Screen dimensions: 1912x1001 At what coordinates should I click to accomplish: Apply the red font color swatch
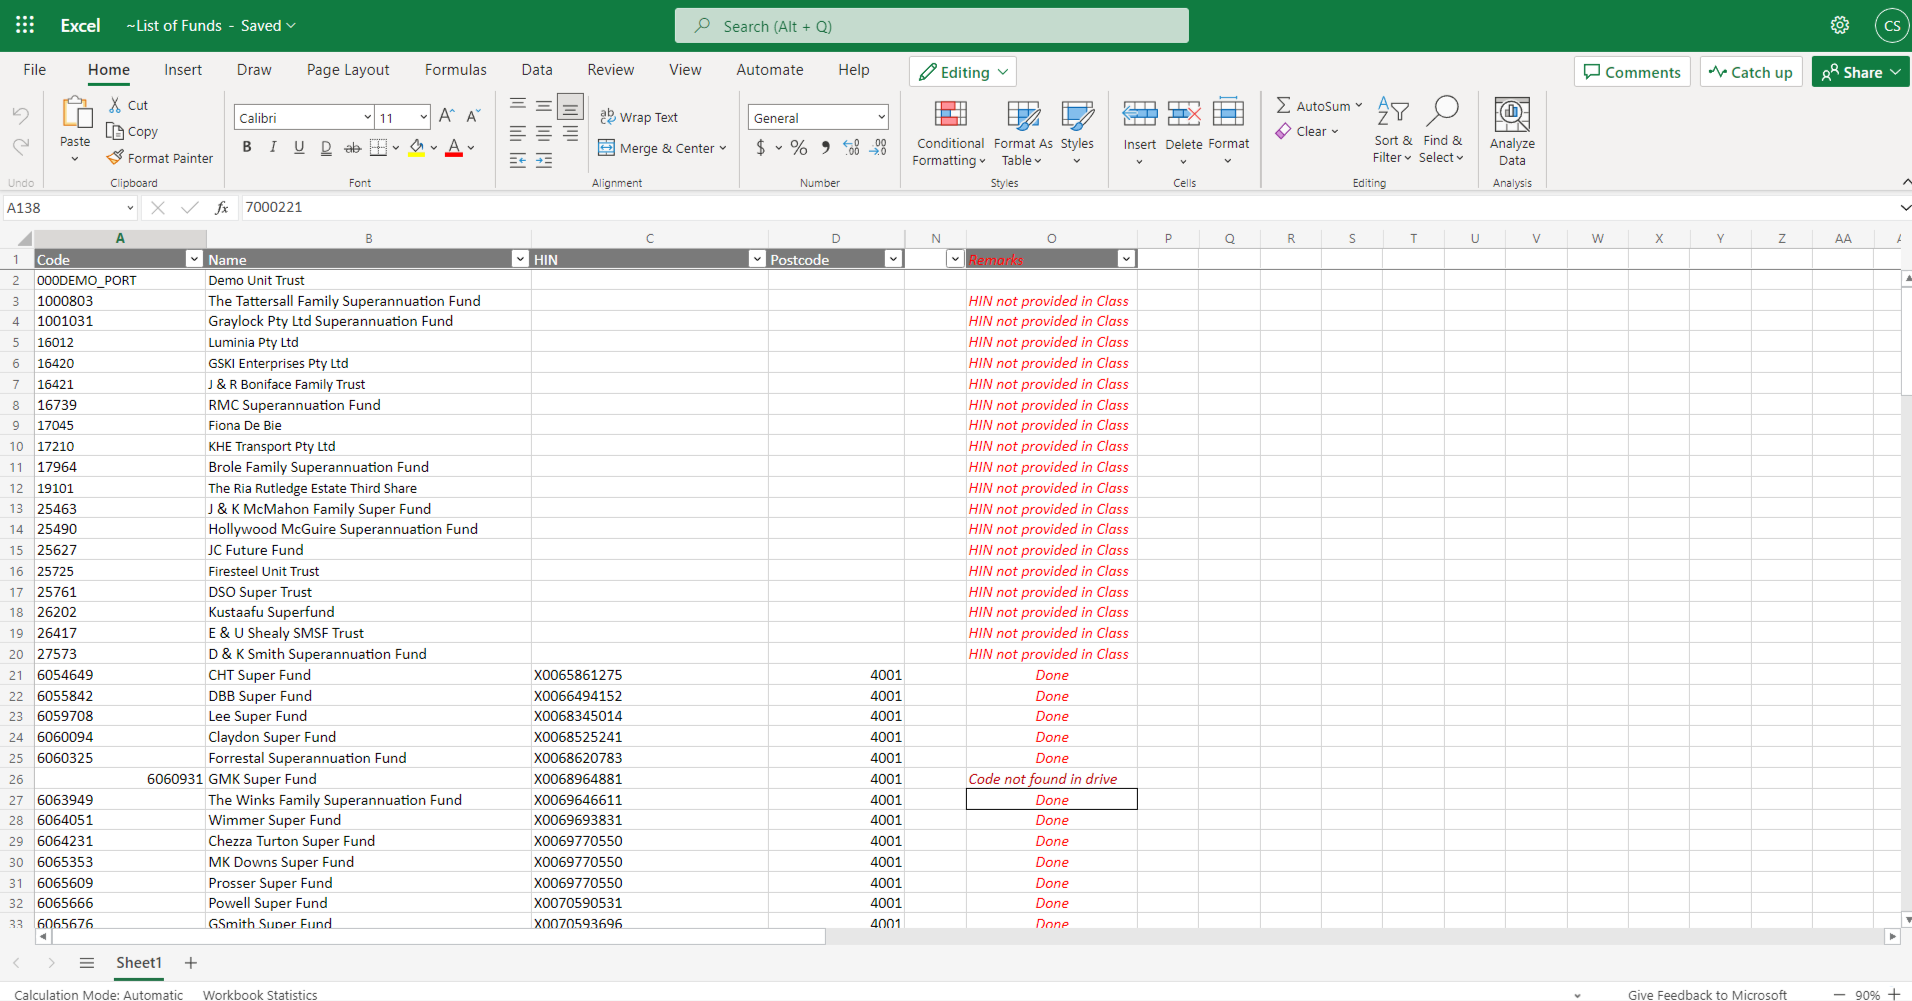pyautogui.click(x=454, y=148)
